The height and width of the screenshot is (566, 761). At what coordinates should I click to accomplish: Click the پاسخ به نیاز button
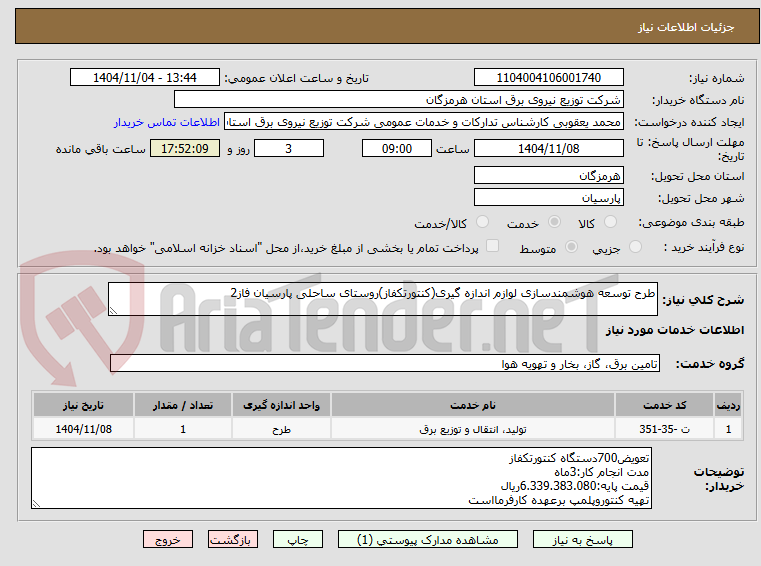tap(582, 539)
